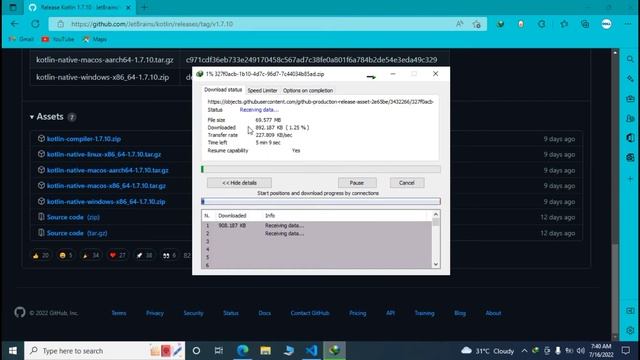This screenshot has width=640, height=360.
Task: Open Options on completion tab
Action: click(x=308, y=91)
